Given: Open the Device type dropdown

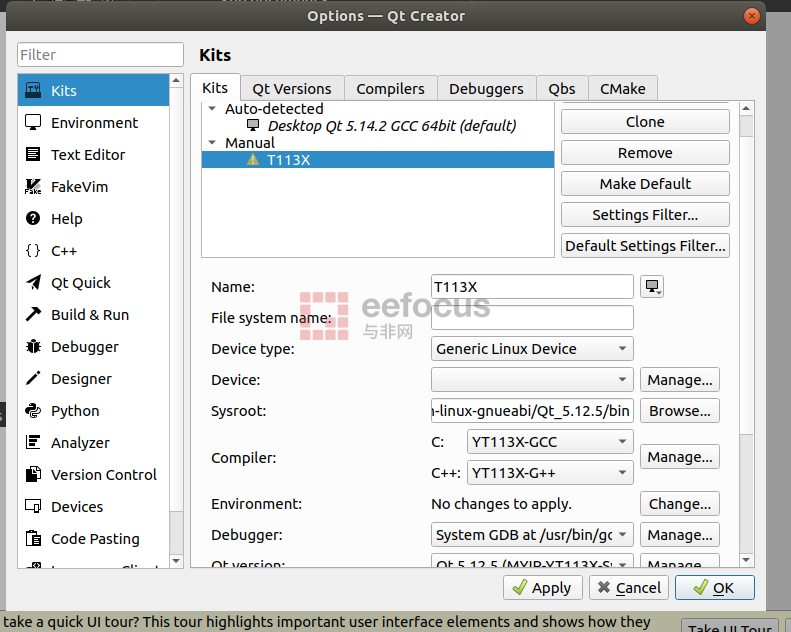Looking at the screenshot, I should tap(532, 349).
